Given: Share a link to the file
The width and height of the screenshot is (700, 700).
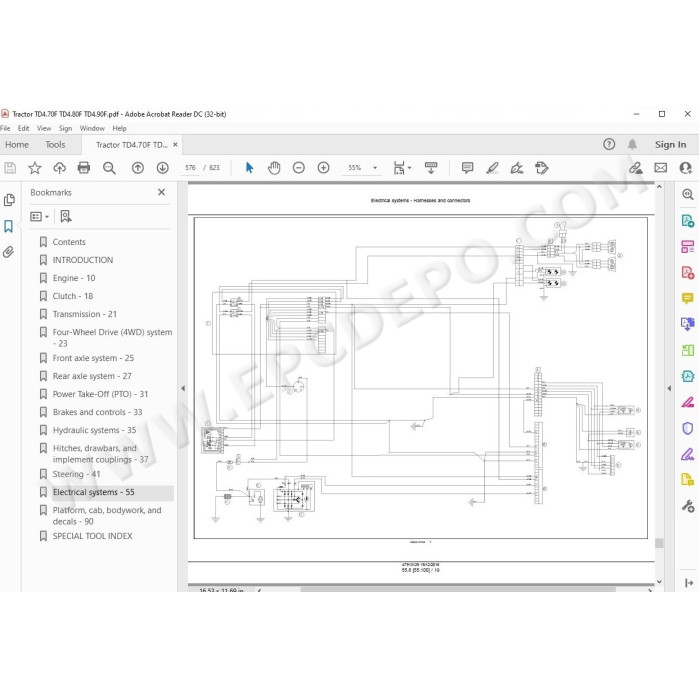Looking at the screenshot, I should [x=636, y=168].
